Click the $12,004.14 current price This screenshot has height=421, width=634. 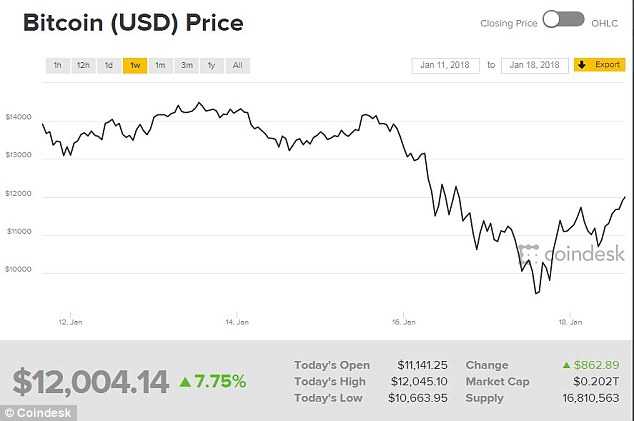pyautogui.click(x=91, y=381)
